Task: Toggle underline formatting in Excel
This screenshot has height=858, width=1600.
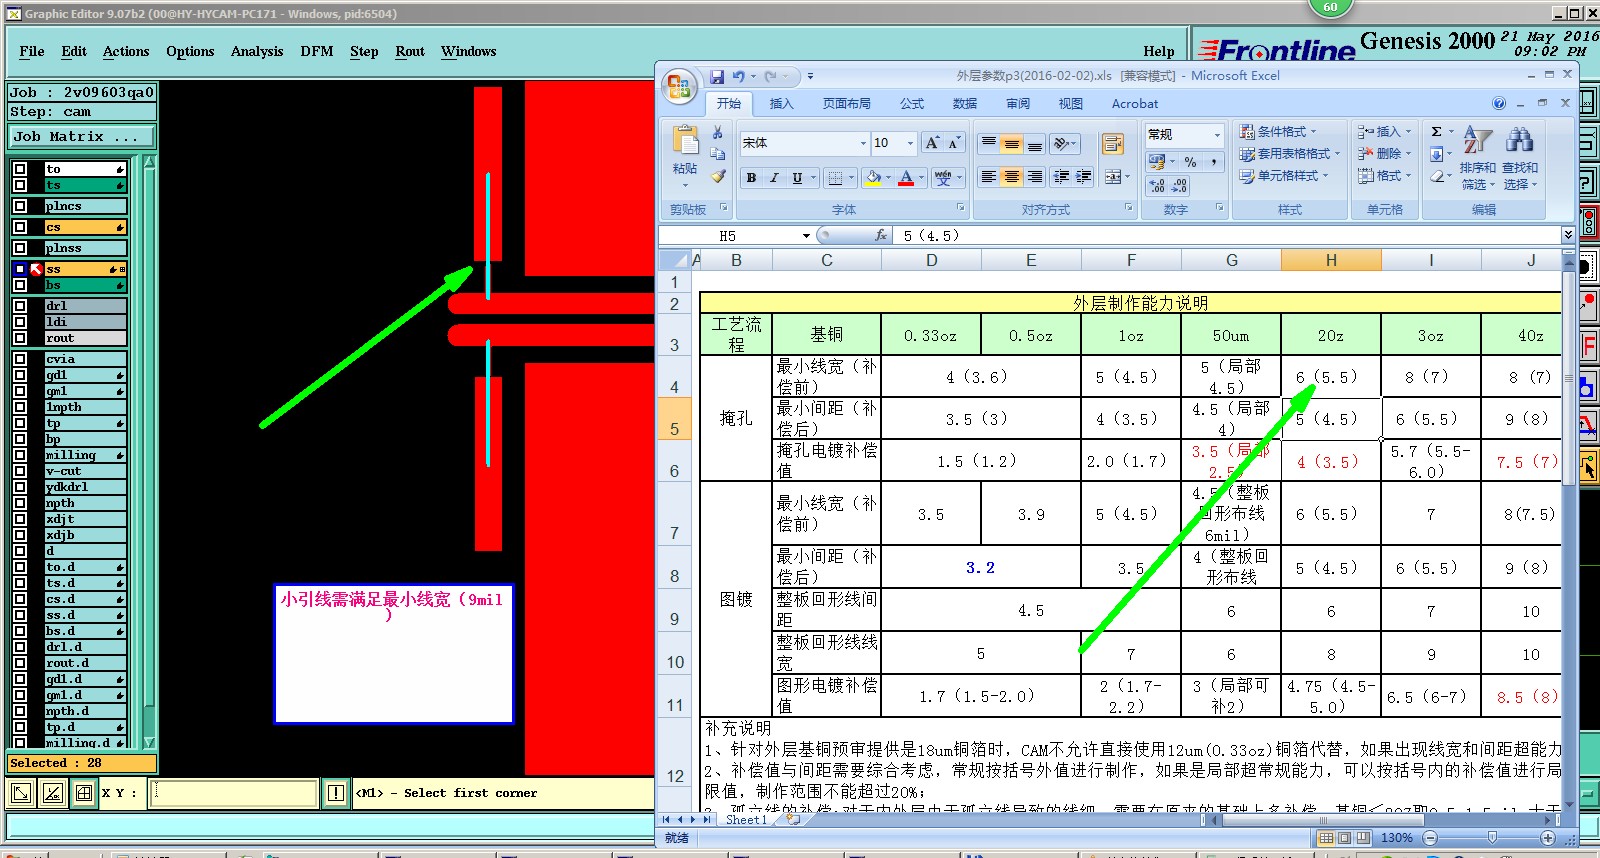Action: click(797, 178)
